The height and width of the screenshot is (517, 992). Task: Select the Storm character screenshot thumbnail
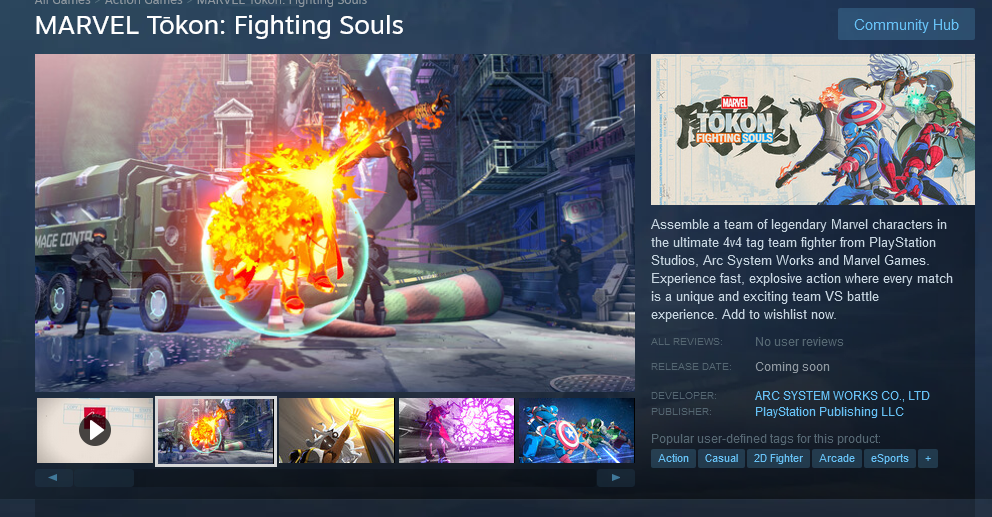[x=337, y=430]
